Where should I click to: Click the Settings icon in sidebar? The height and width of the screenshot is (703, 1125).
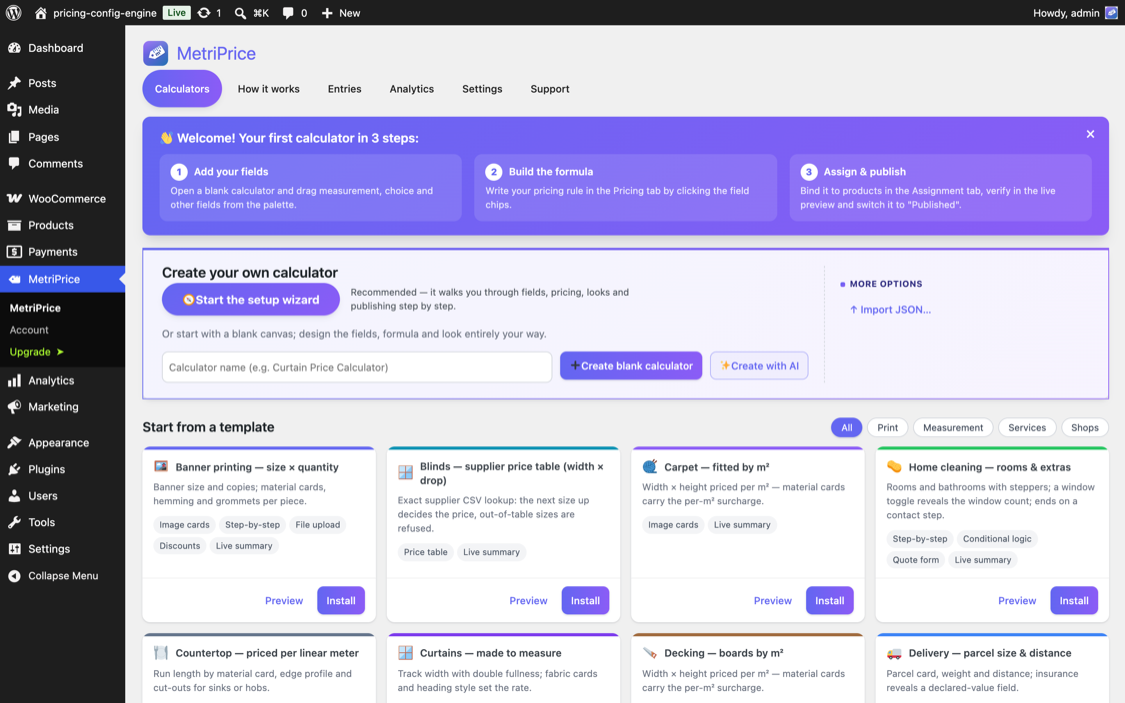(14, 549)
